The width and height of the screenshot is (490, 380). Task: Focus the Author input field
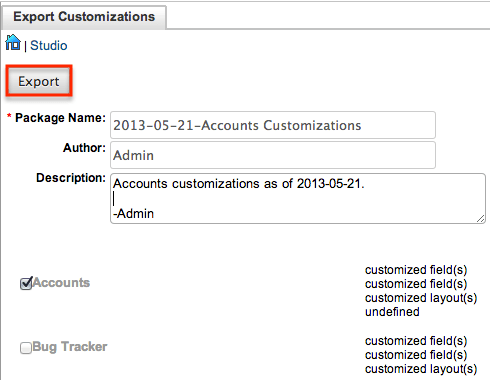(273, 155)
